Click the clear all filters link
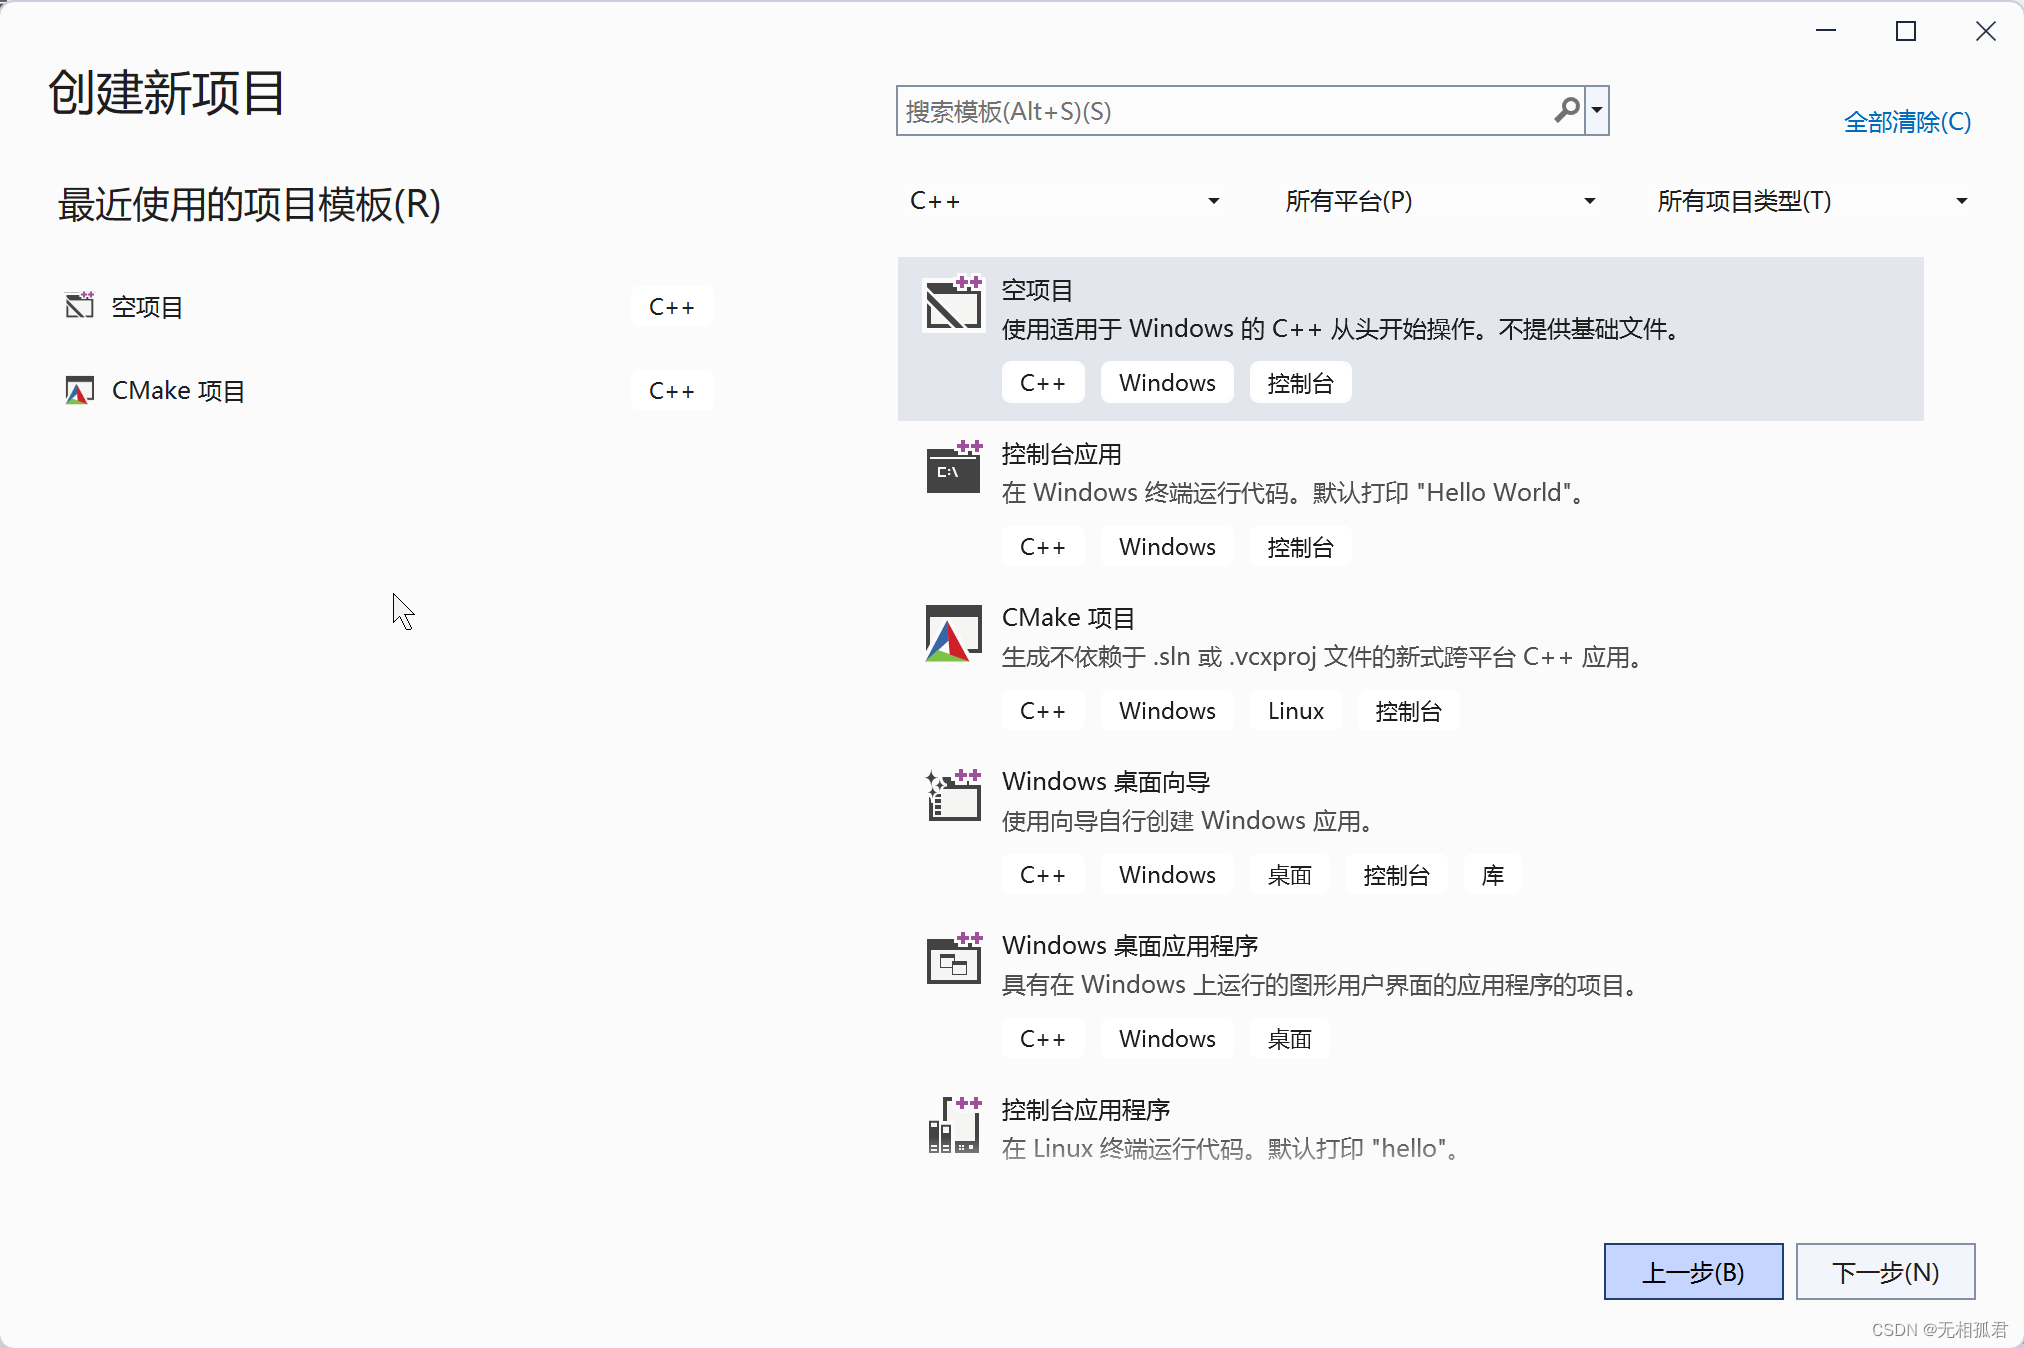Screen dimensions: 2024x1348 click(x=1907, y=122)
